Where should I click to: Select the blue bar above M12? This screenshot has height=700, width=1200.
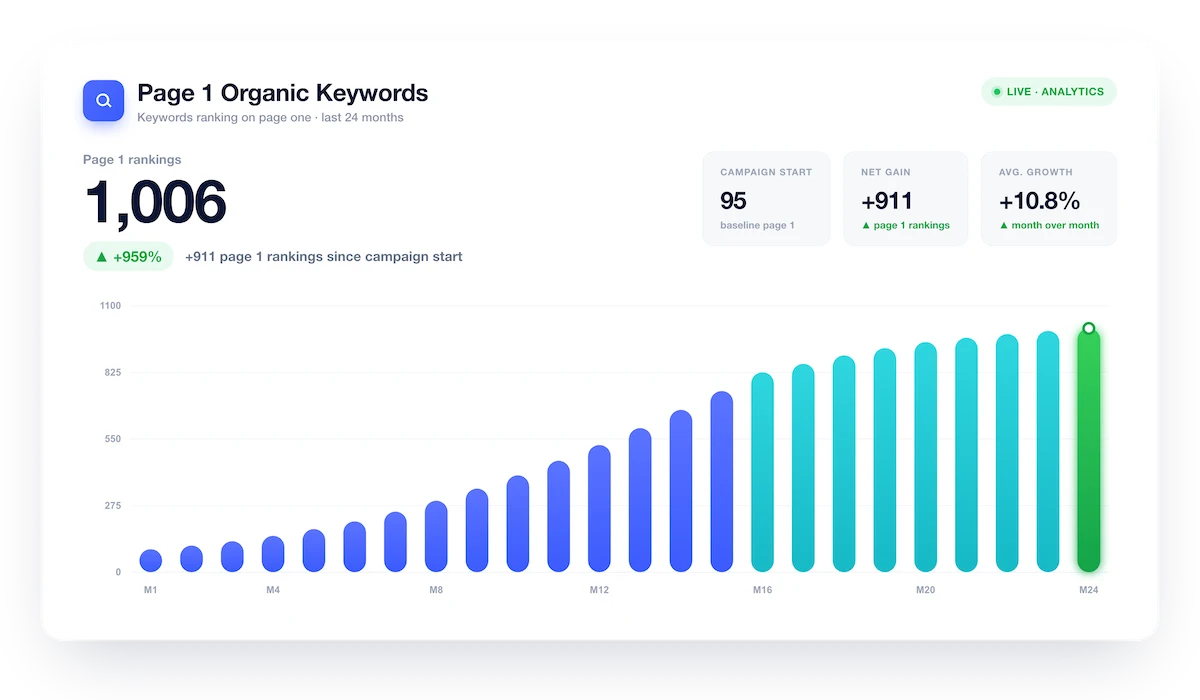[x=599, y=509]
